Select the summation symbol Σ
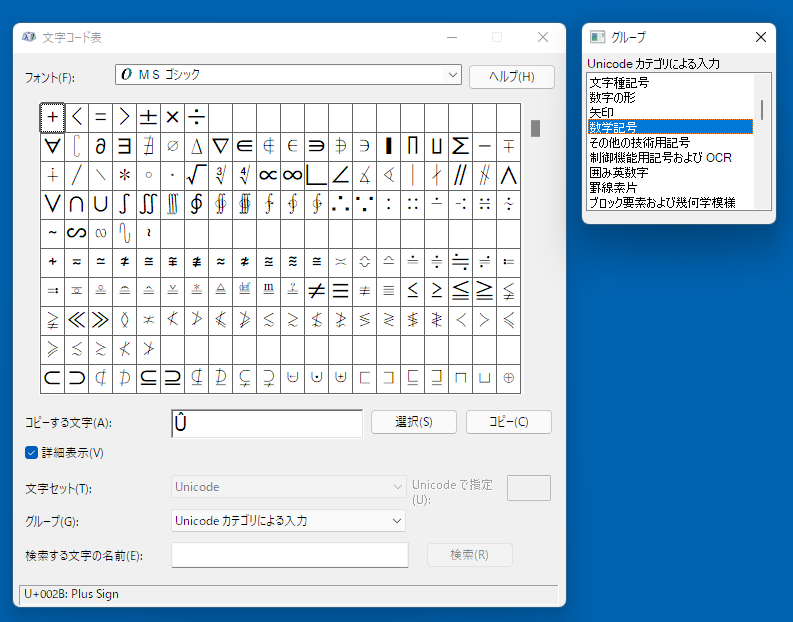 (460, 147)
